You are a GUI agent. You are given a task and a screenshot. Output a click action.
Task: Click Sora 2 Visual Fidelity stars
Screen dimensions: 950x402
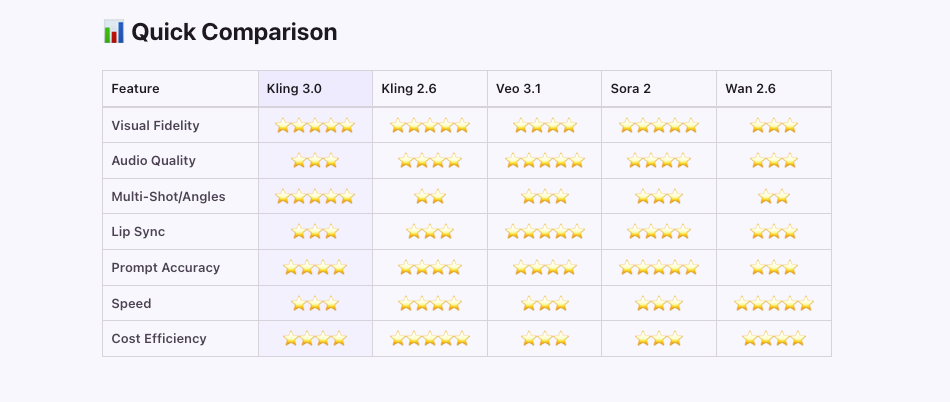pos(658,126)
